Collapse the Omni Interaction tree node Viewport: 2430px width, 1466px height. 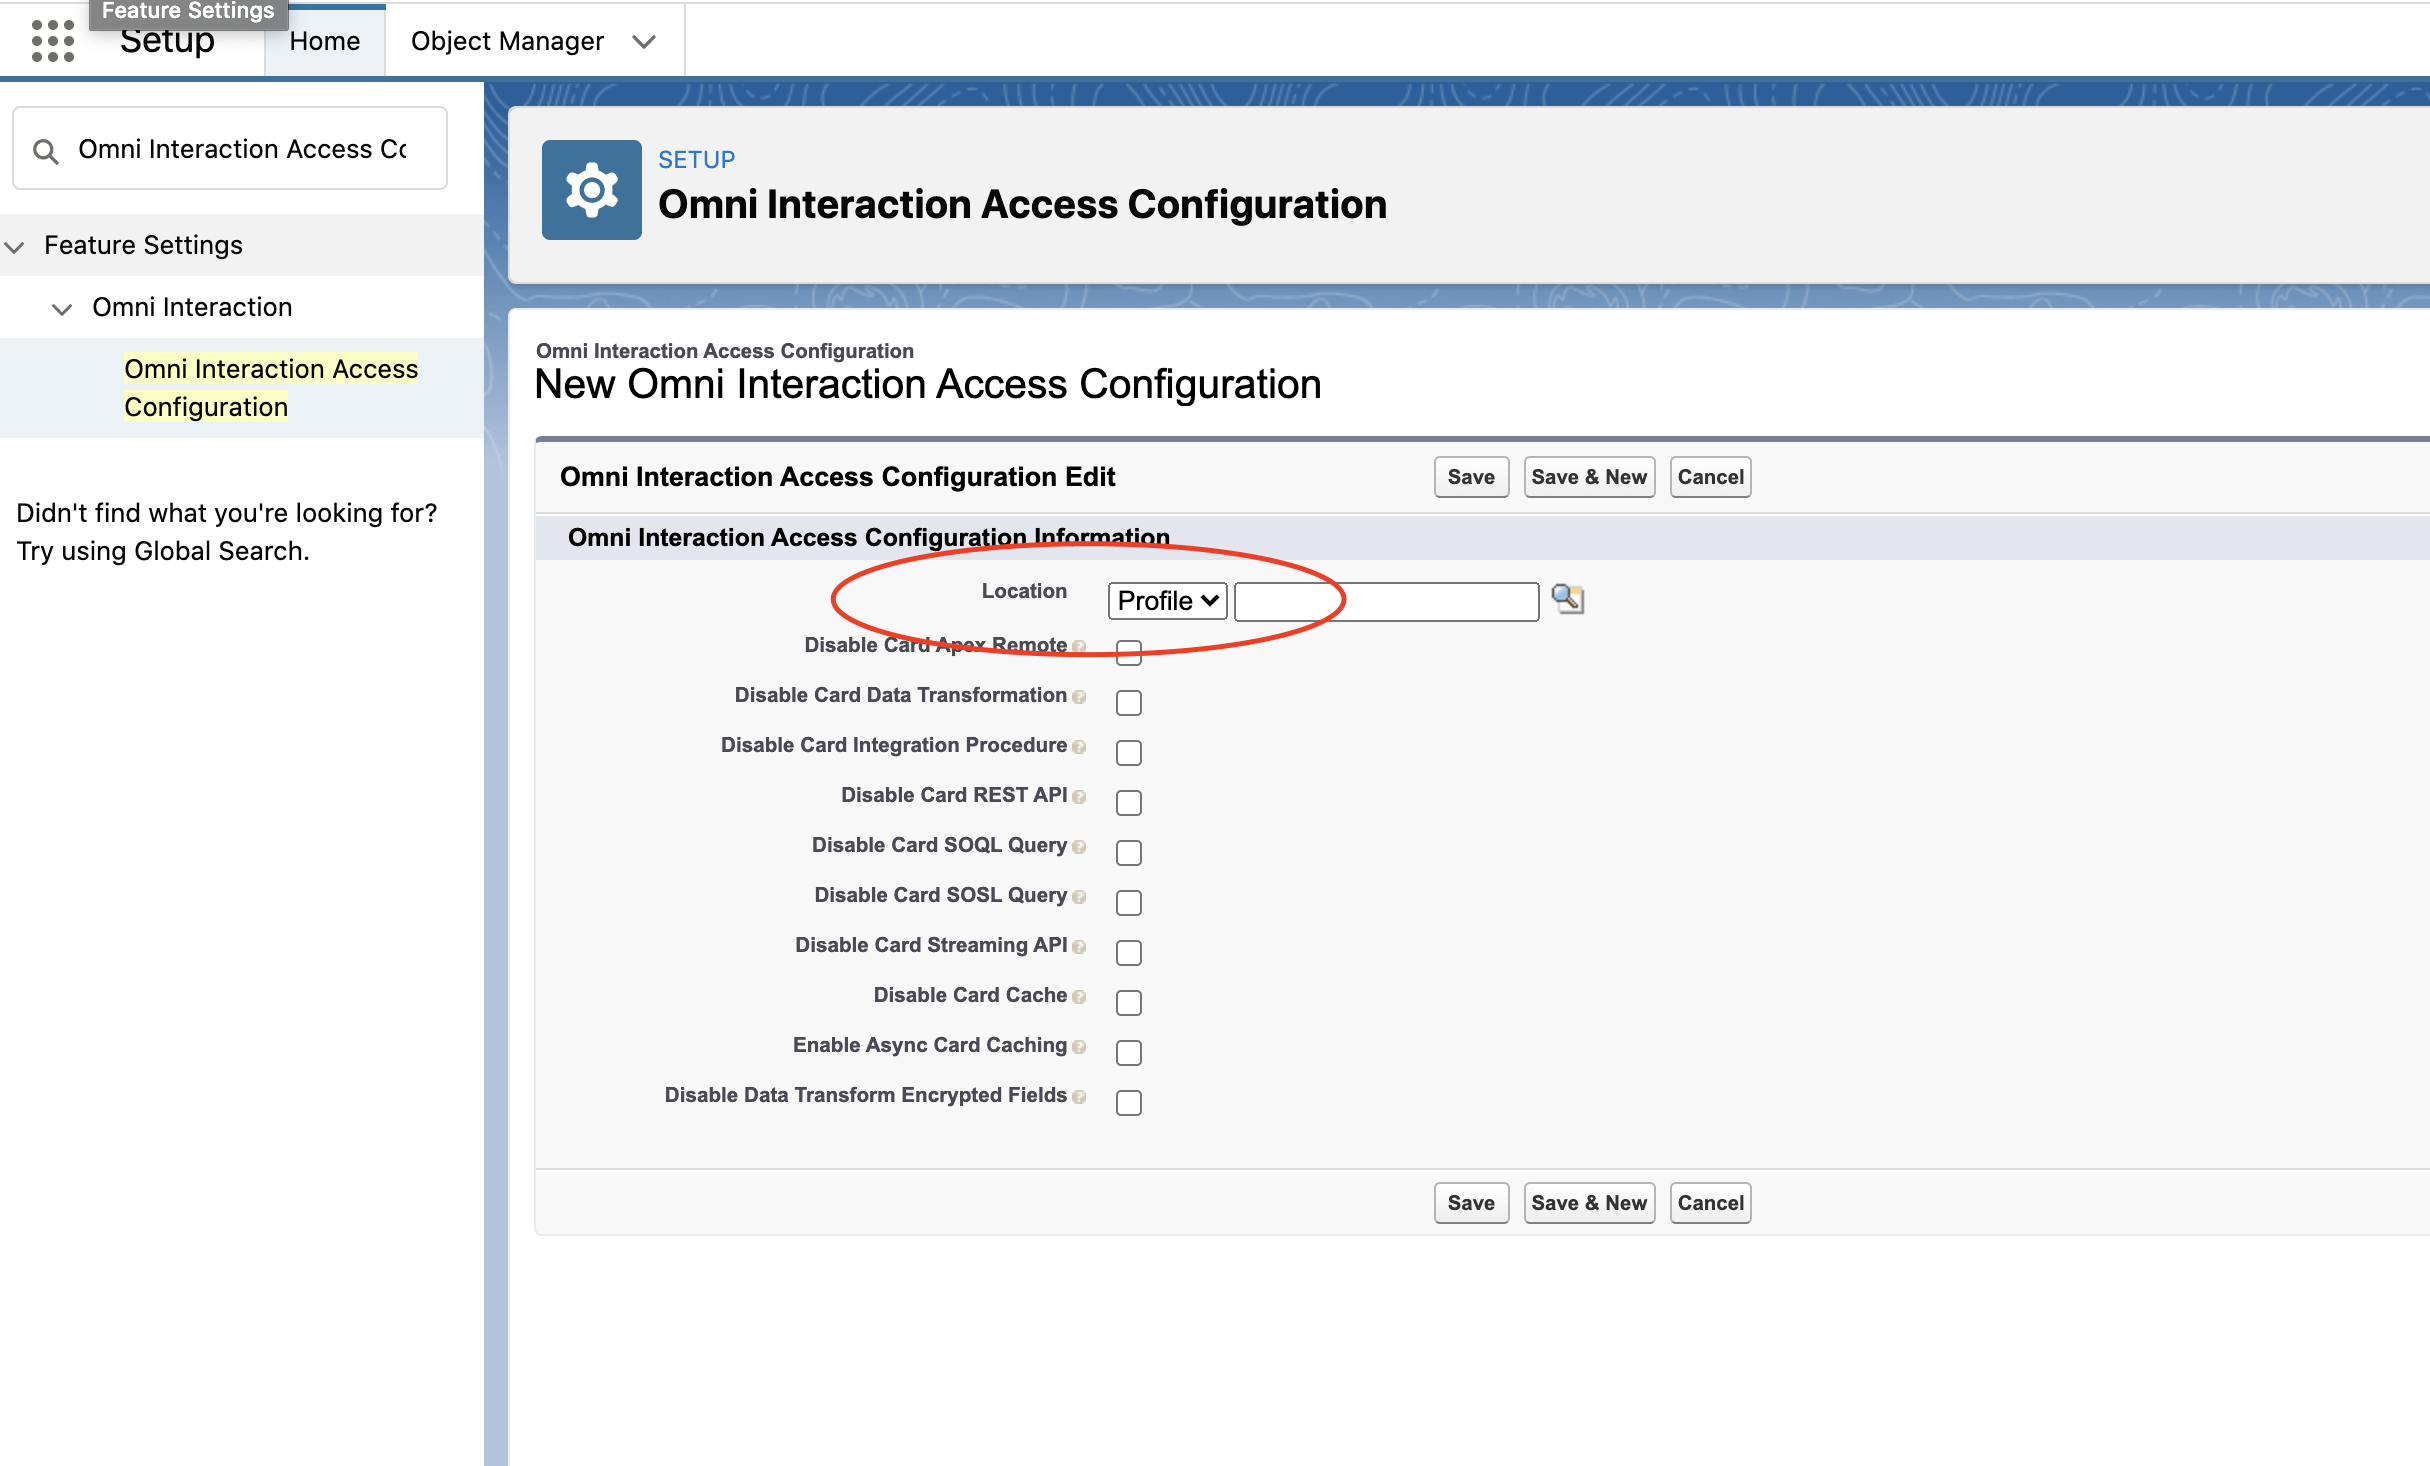point(62,309)
